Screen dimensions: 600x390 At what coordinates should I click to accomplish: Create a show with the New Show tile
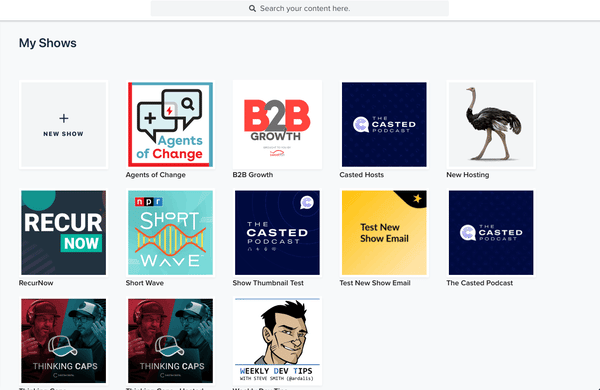(x=64, y=124)
